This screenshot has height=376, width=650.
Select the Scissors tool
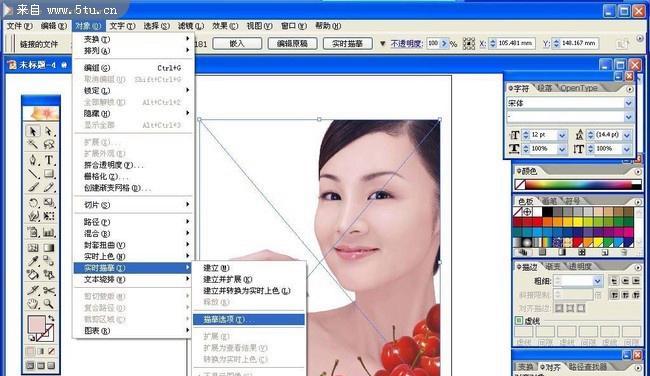point(49,290)
